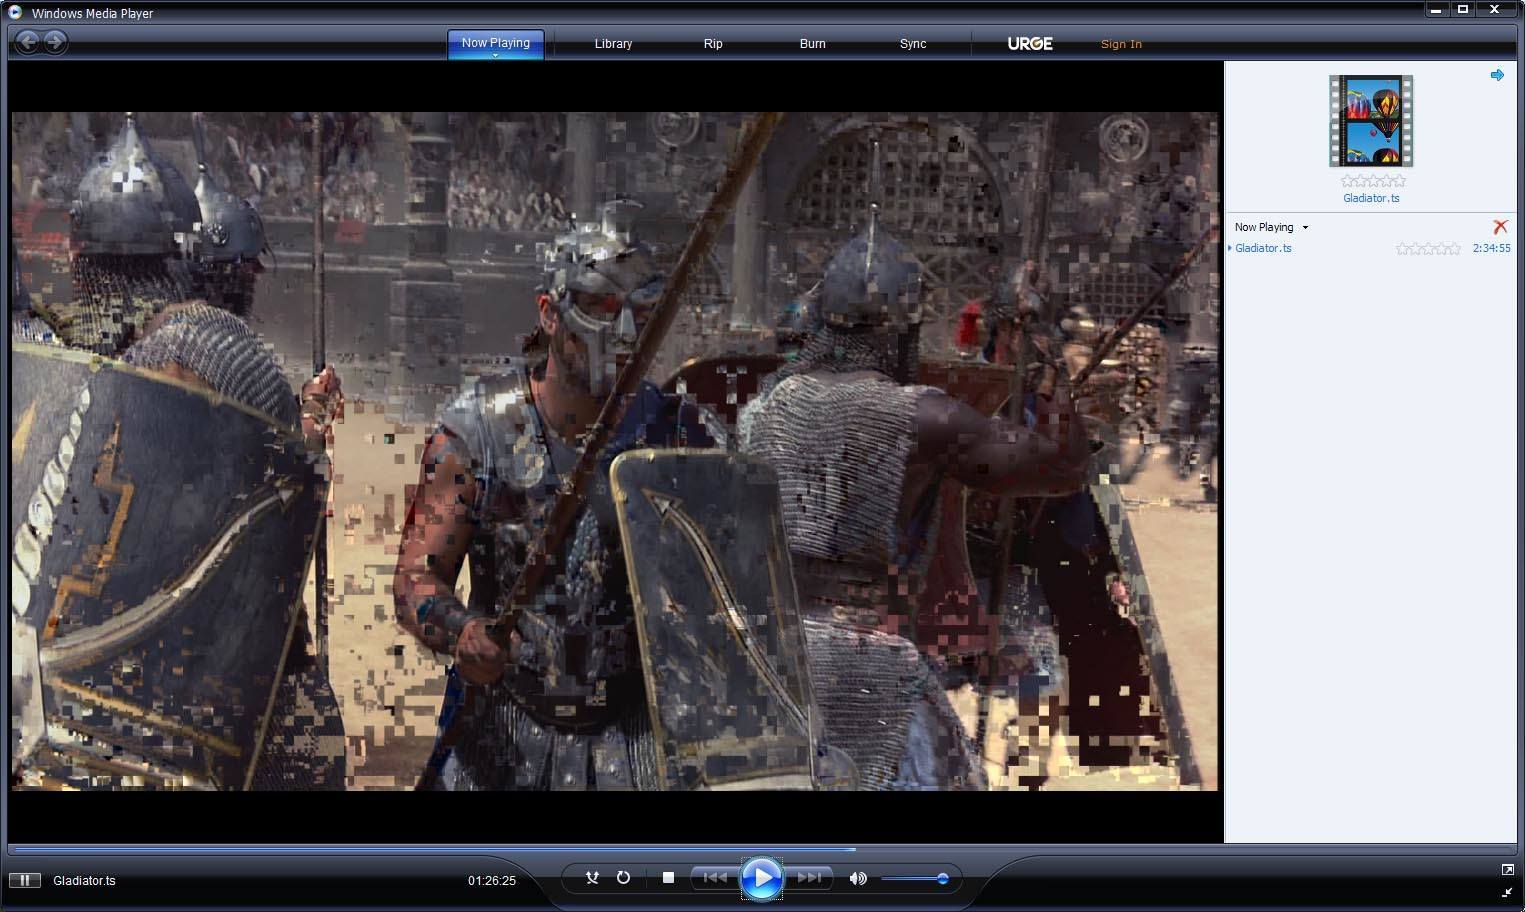Open the URGE store tab
The width and height of the screenshot is (1525, 912).
pyautogui.click(x=1030, y=44)
